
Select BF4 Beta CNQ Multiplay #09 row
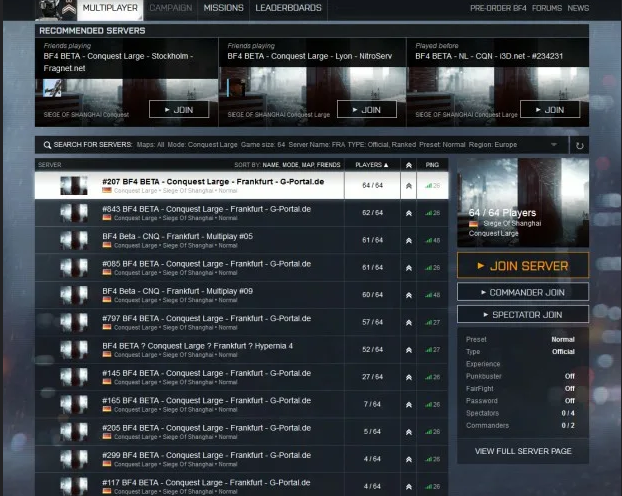[x=242, y=295]
